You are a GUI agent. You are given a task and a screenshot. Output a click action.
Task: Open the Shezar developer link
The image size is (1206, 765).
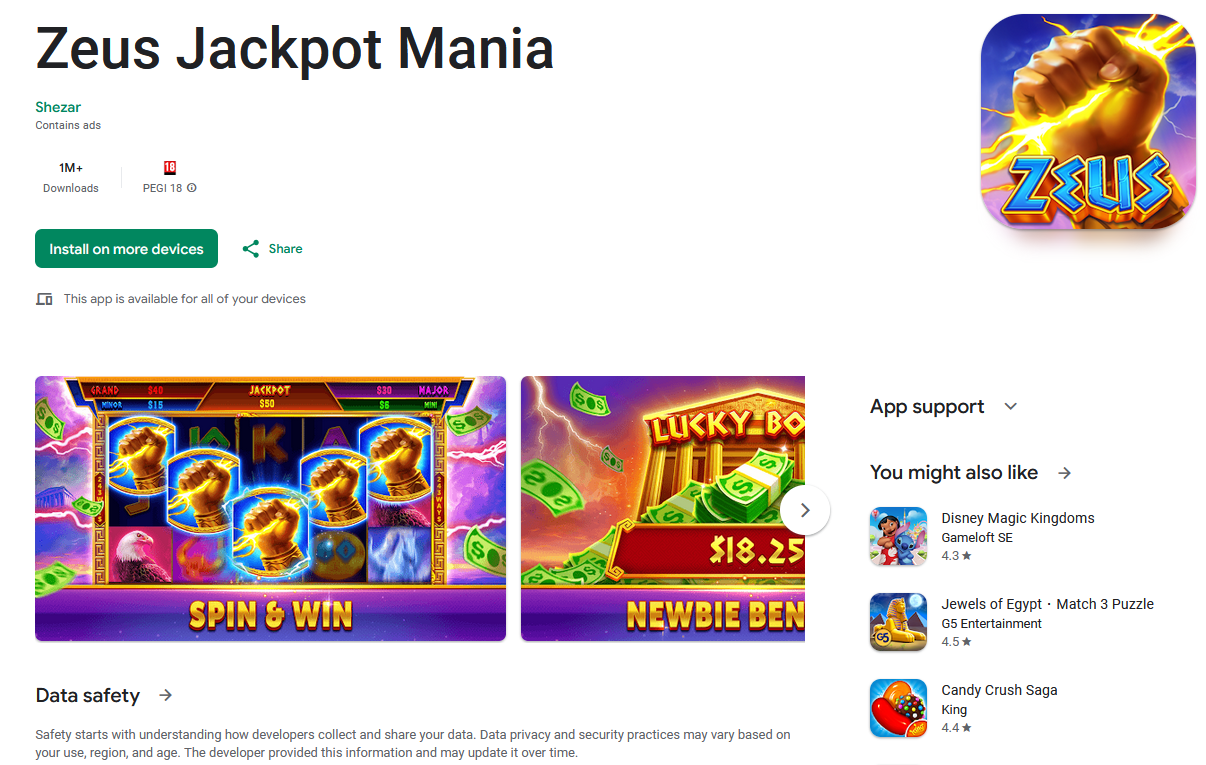58,107
